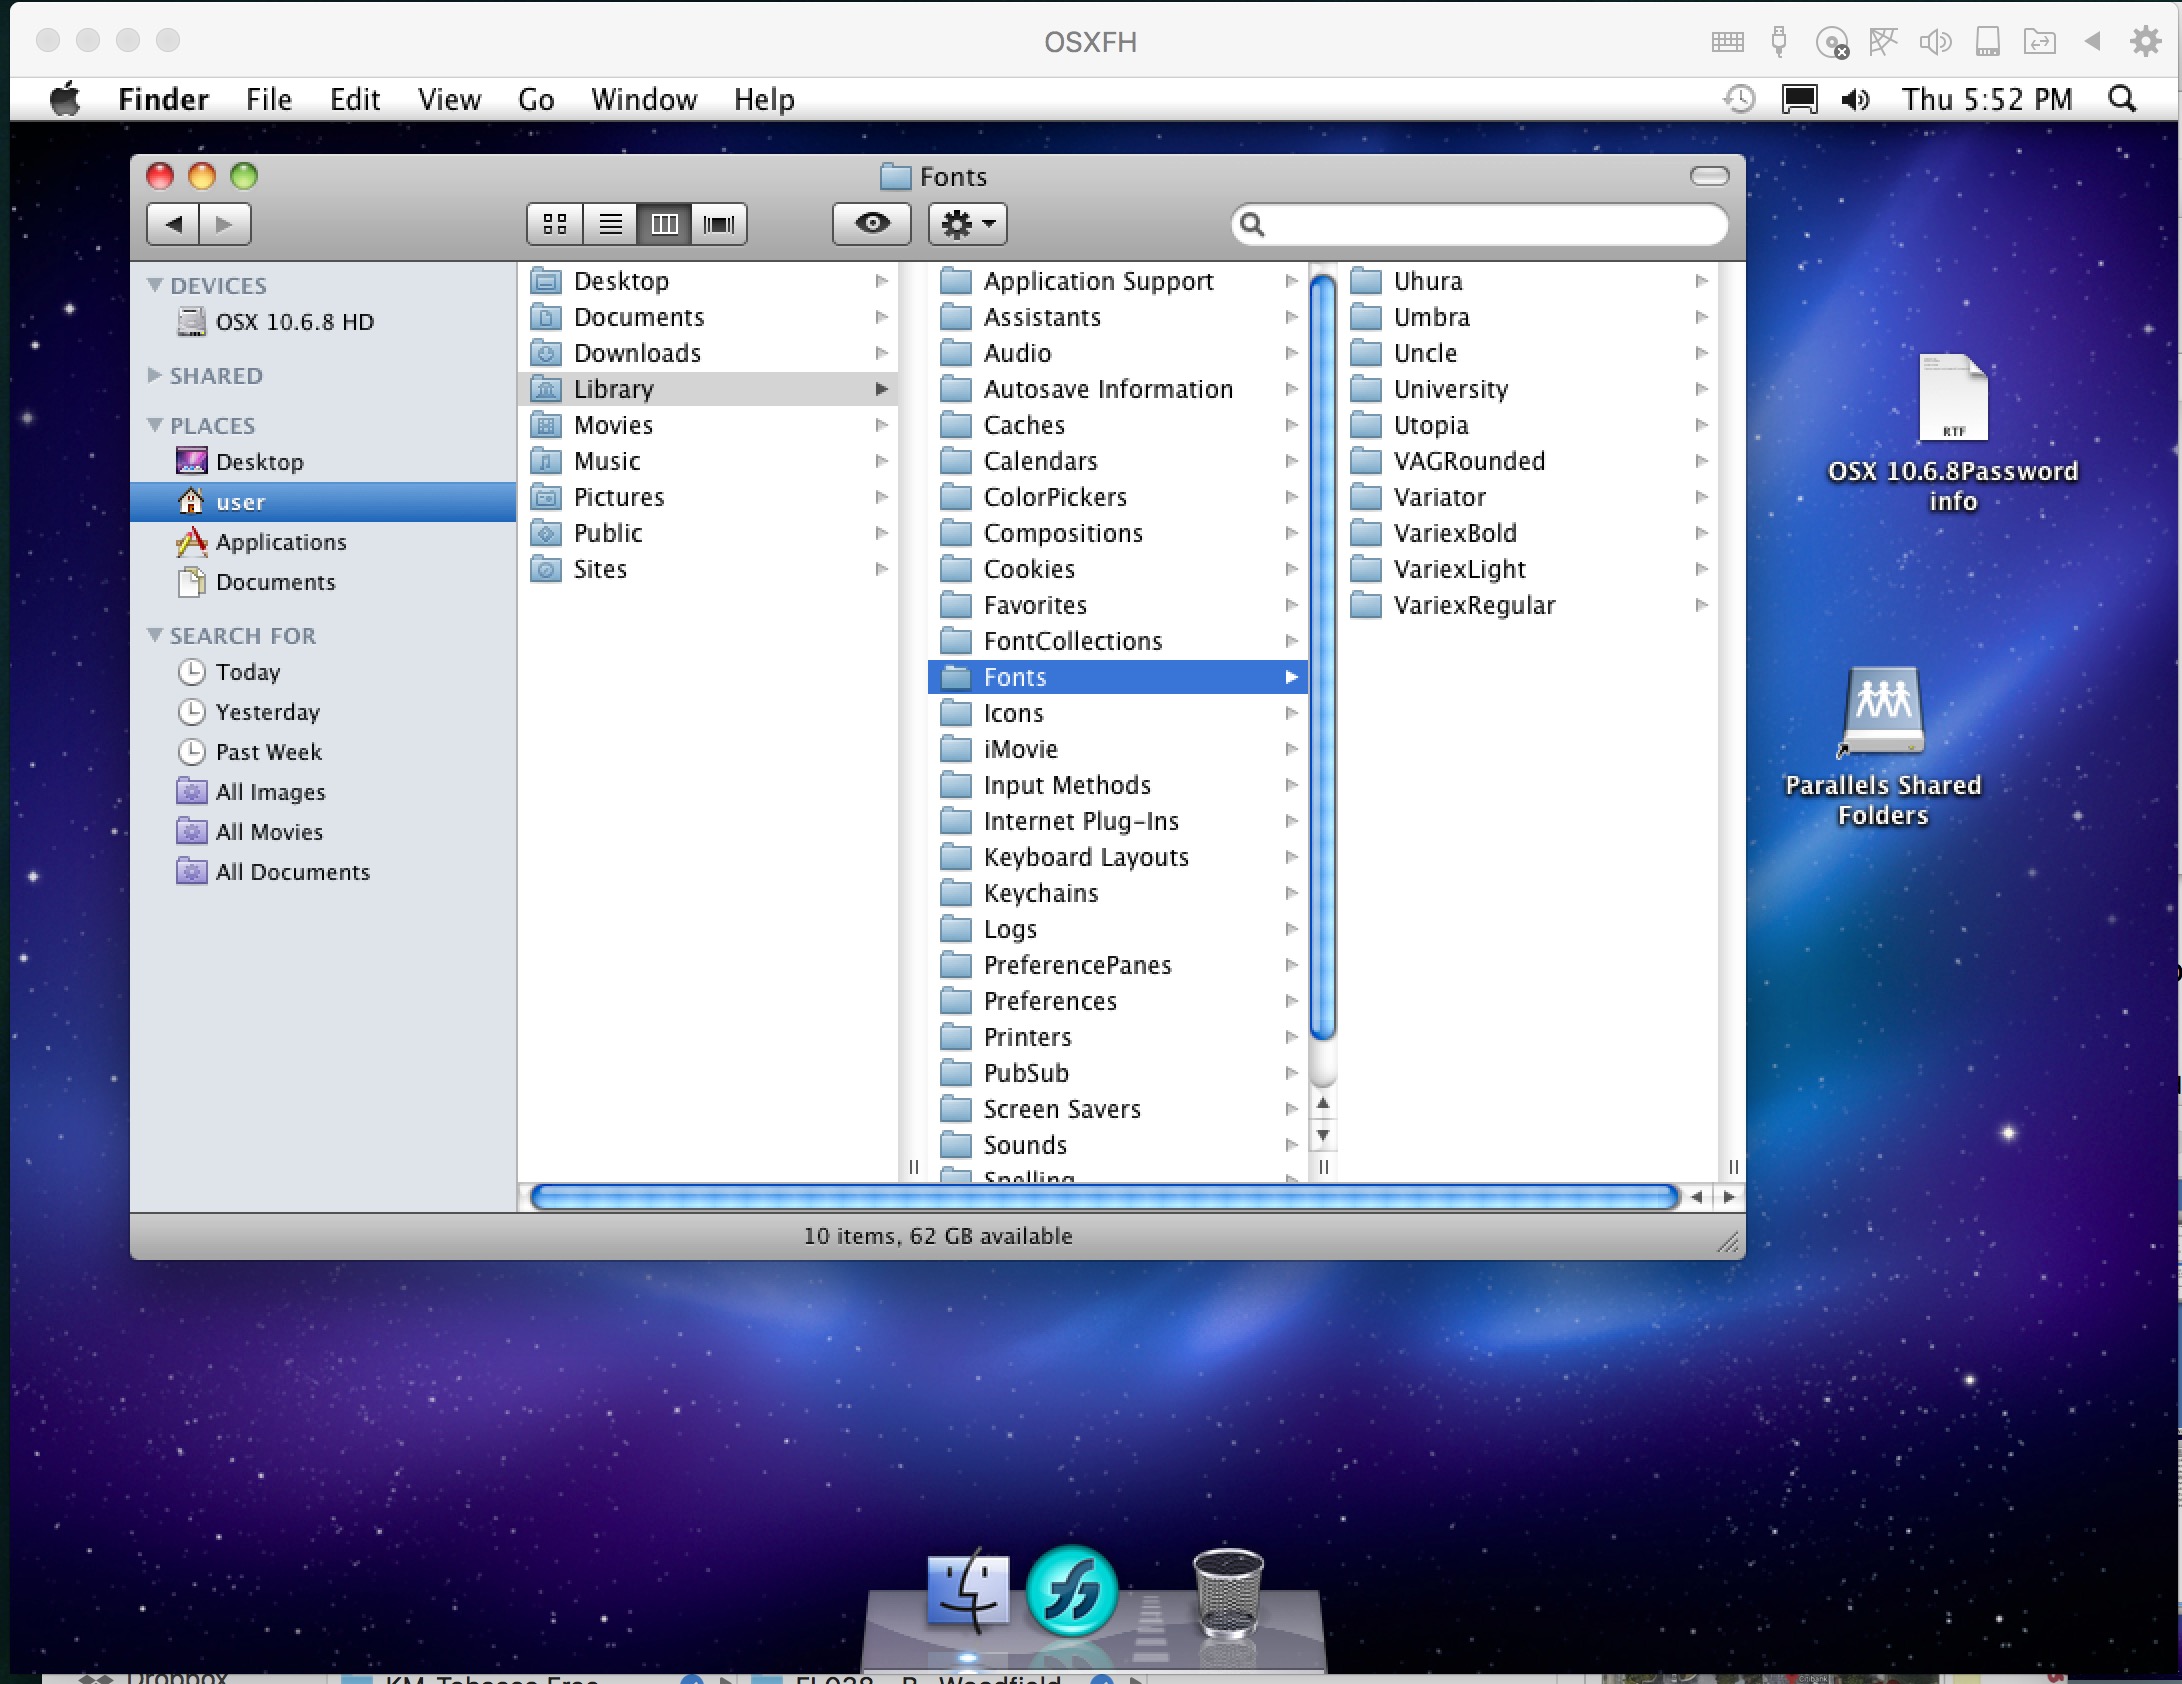The height and width of the screenshot is (1684, 2182).
Task: Select the Preferences folder
Action: click(x=1118, y=1001)
